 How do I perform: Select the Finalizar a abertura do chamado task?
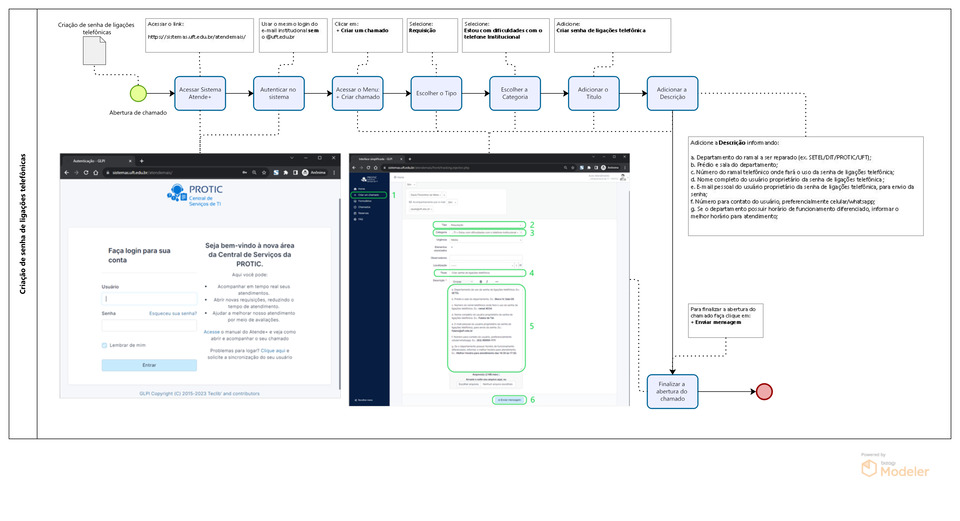678,391
